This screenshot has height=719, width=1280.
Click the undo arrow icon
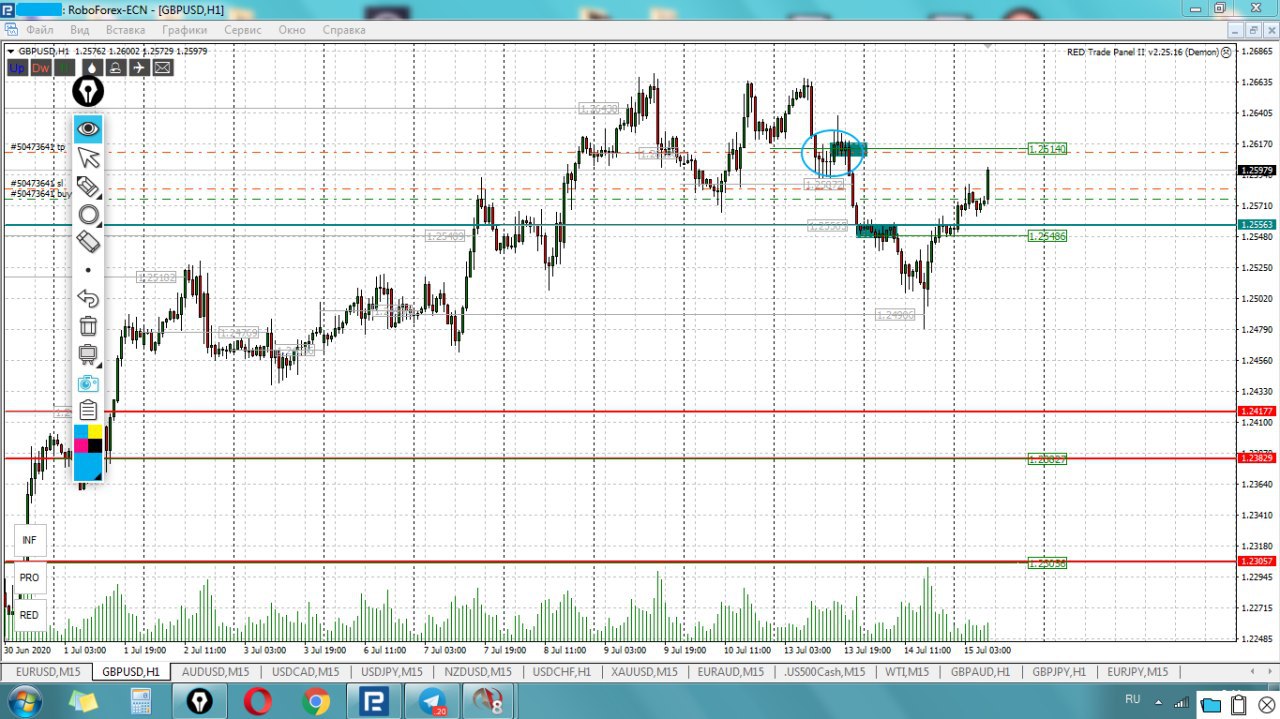tap(88, 298)
